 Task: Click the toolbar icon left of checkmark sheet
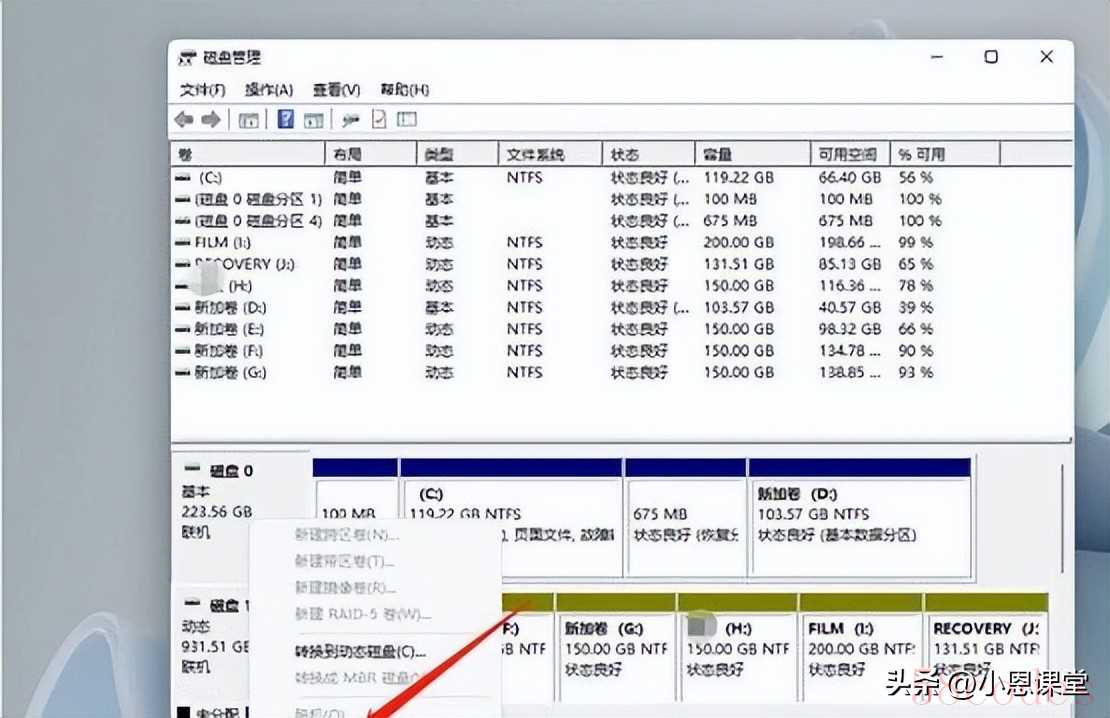pos(350,120)
